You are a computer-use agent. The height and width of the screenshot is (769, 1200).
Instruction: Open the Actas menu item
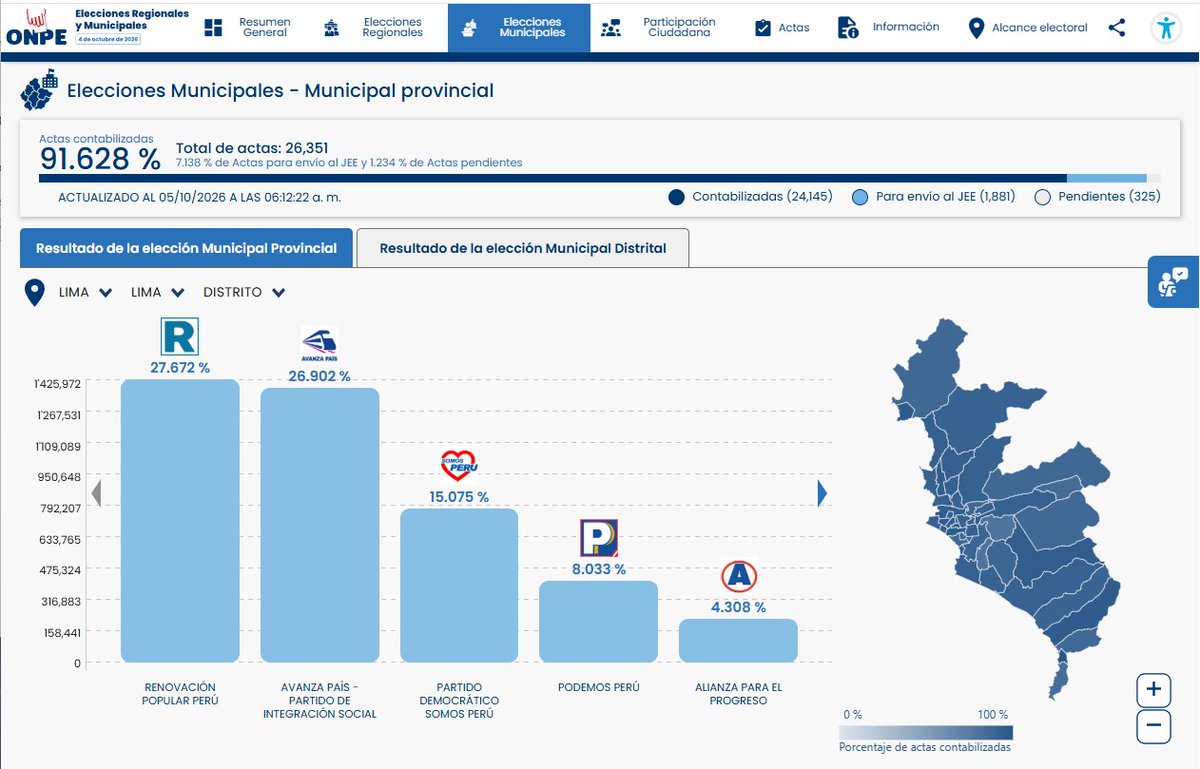click(781, 28)
